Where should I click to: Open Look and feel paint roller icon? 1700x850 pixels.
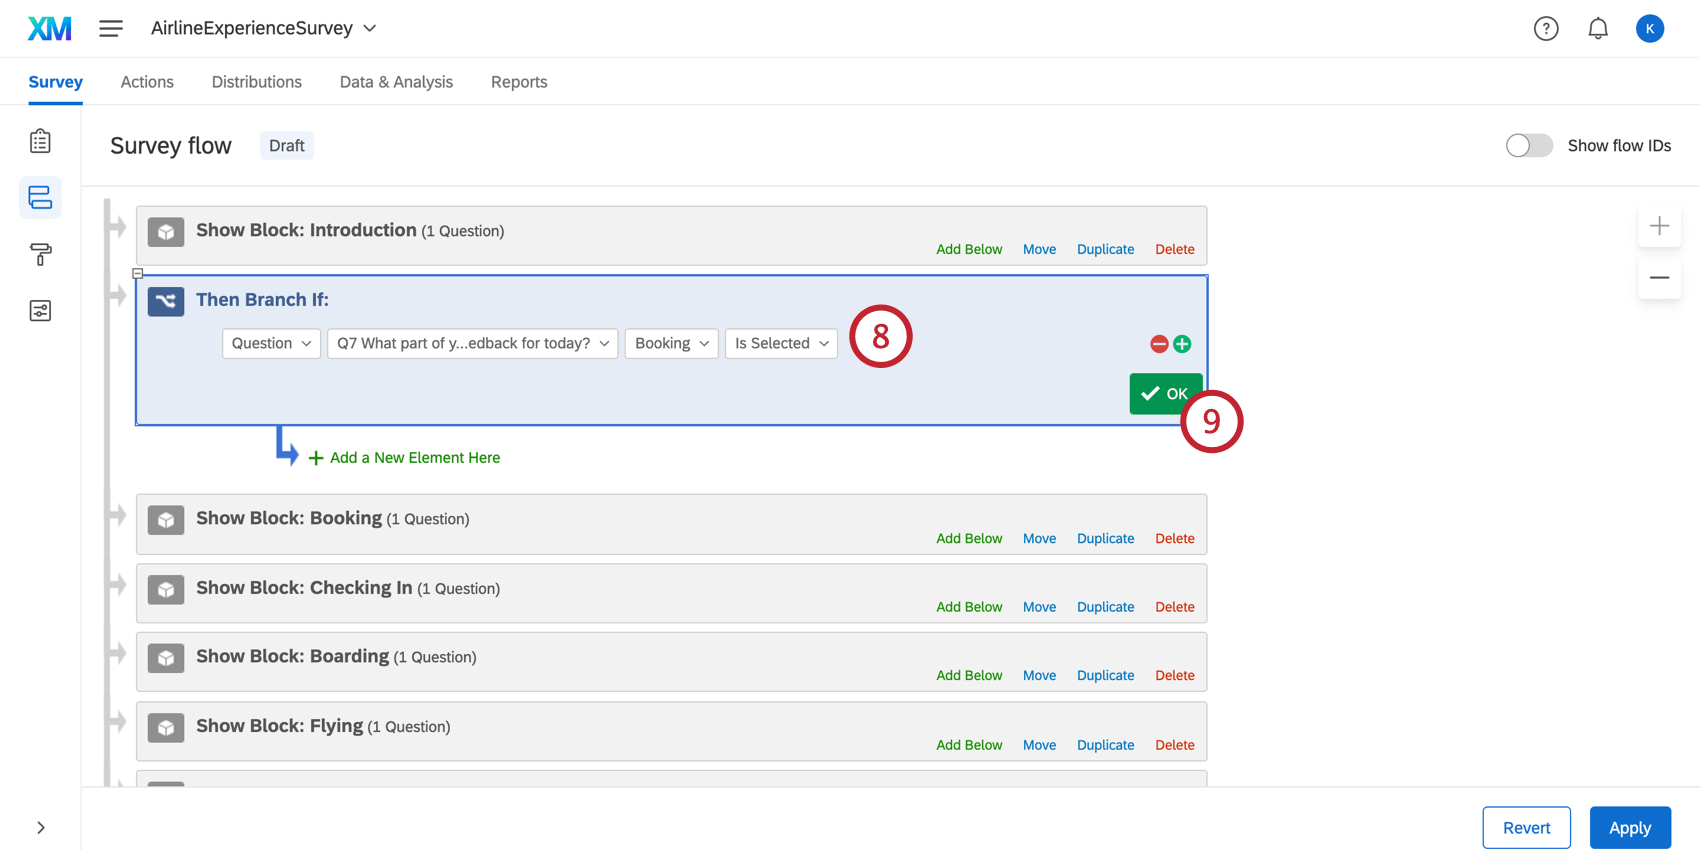[40, 254]
